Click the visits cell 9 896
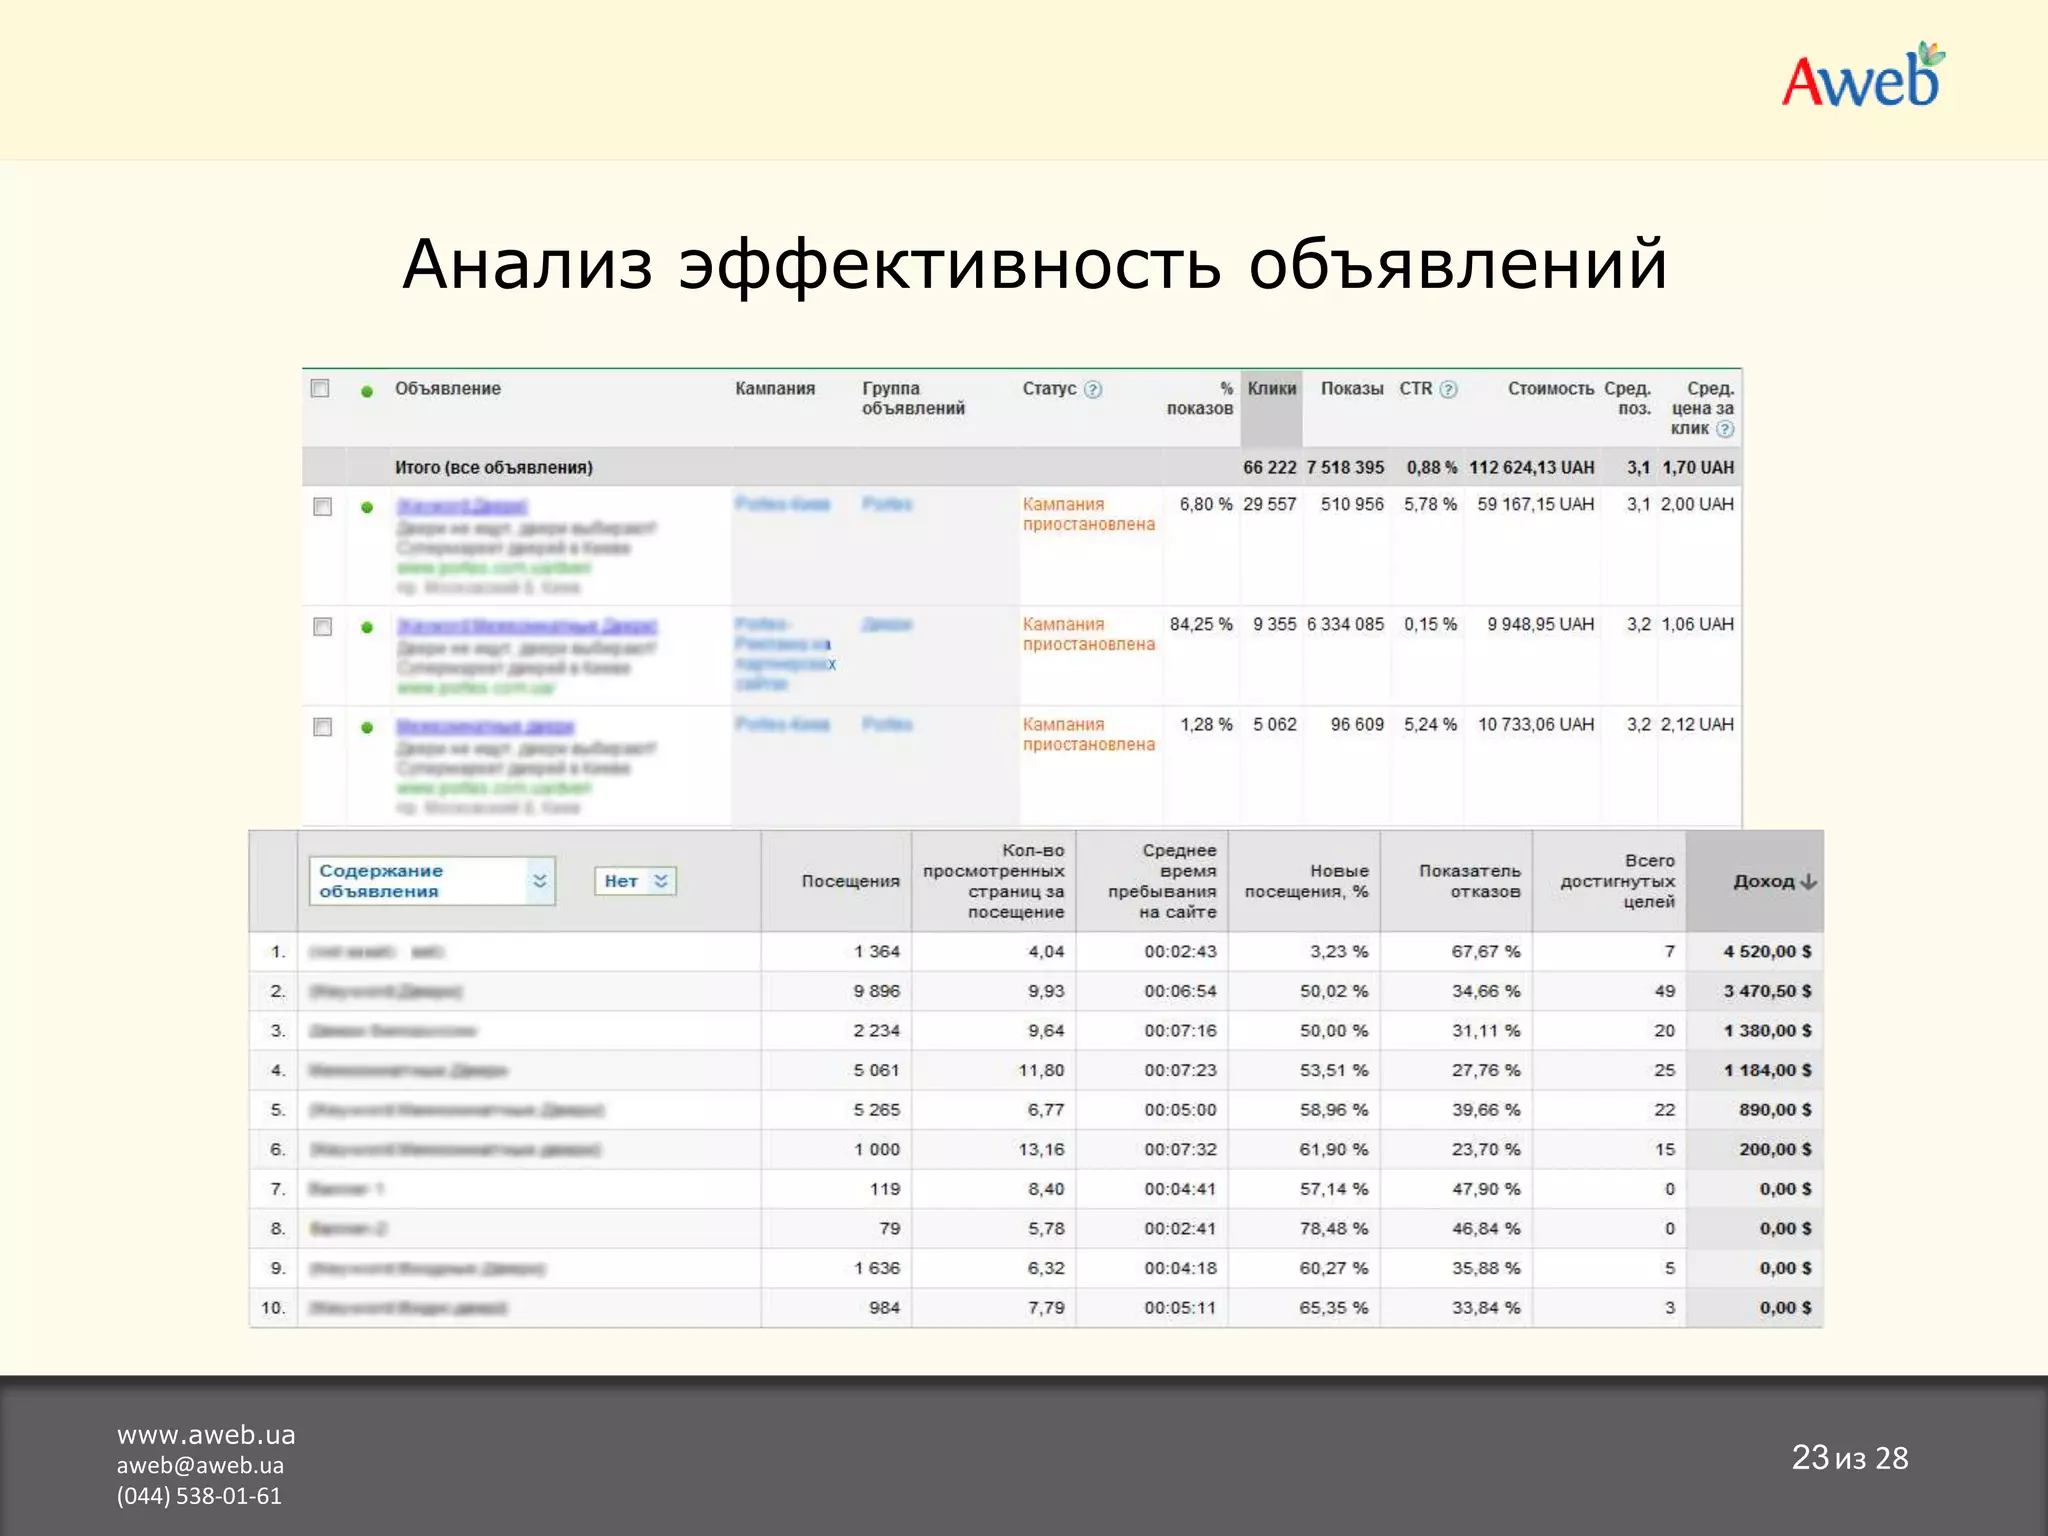 (x=876, y=991)
